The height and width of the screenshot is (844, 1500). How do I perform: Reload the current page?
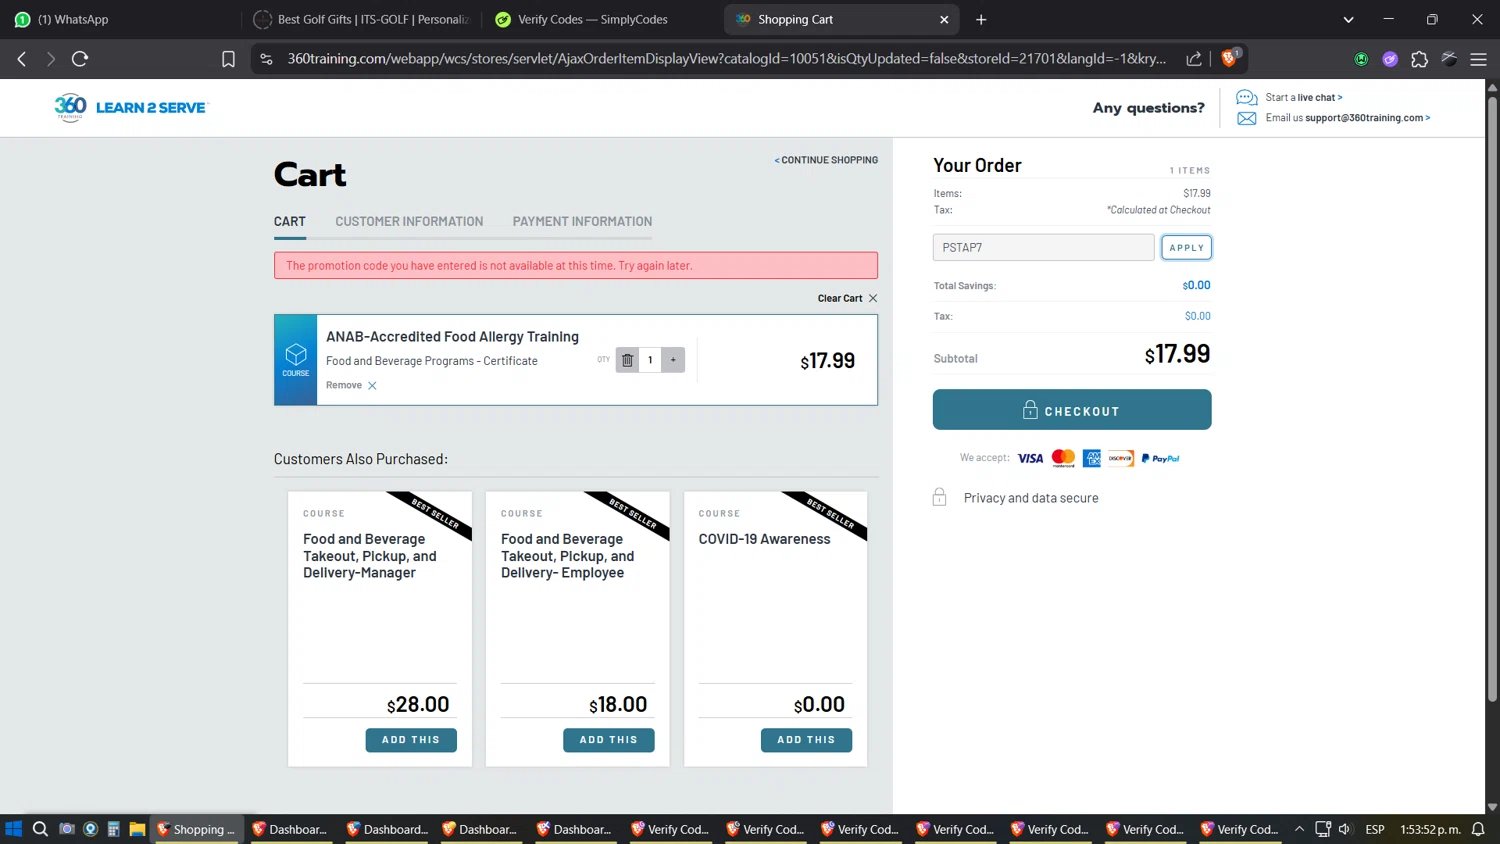point(80,59)
